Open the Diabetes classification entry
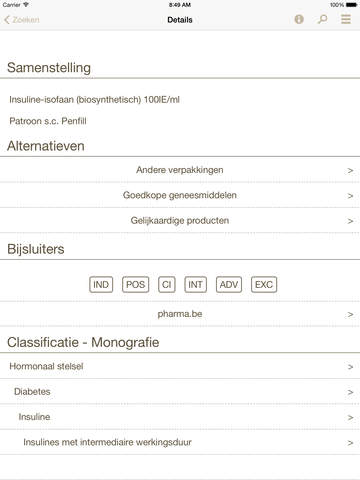 click(x=180, y=392)
